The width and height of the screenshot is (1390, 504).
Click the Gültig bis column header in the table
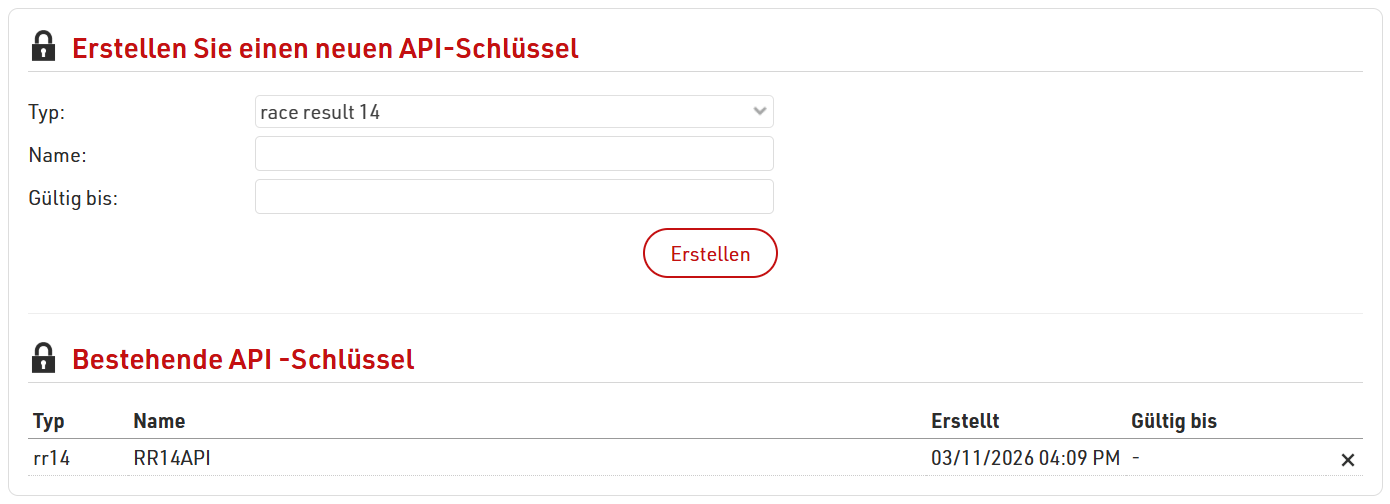pyautogui.click(x=1174, y=421)
